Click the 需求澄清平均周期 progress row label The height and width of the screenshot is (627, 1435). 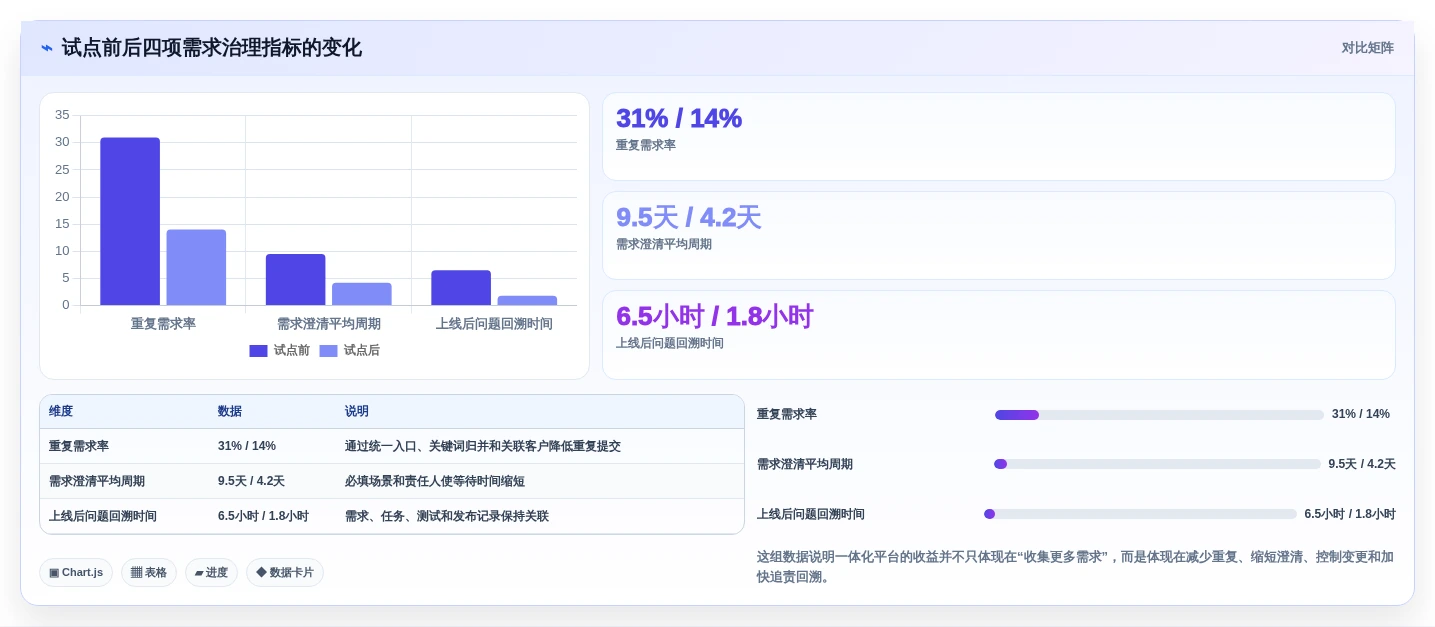point(805,464)
